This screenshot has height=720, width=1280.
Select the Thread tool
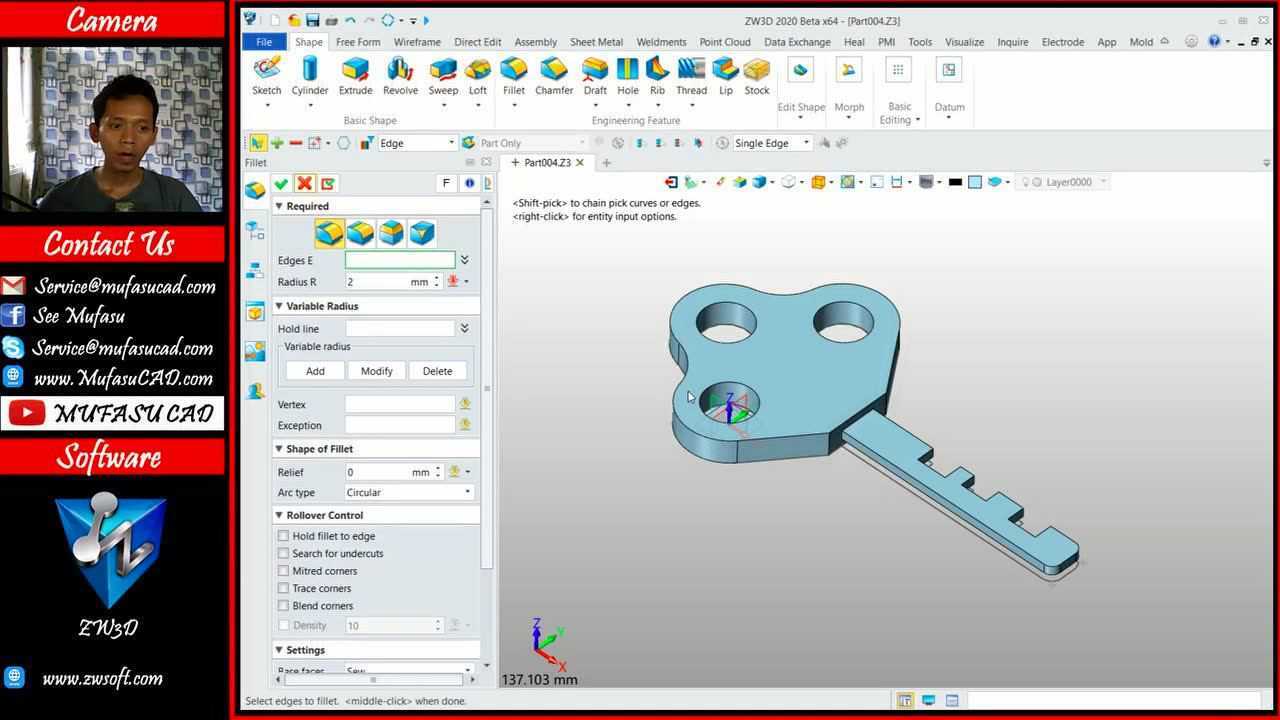coord(690,75)
